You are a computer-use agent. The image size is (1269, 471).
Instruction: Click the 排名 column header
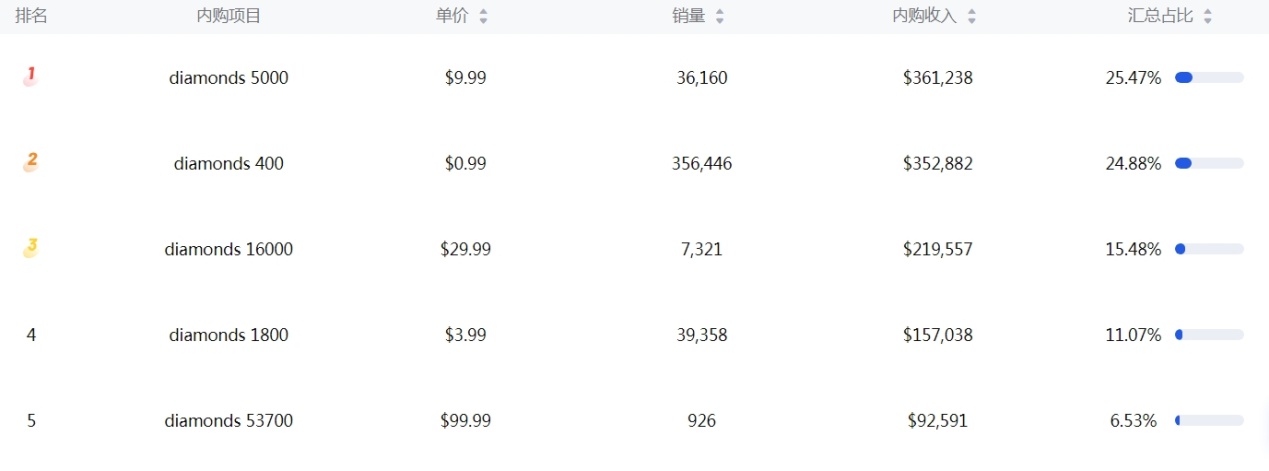[x=31, y=16]
